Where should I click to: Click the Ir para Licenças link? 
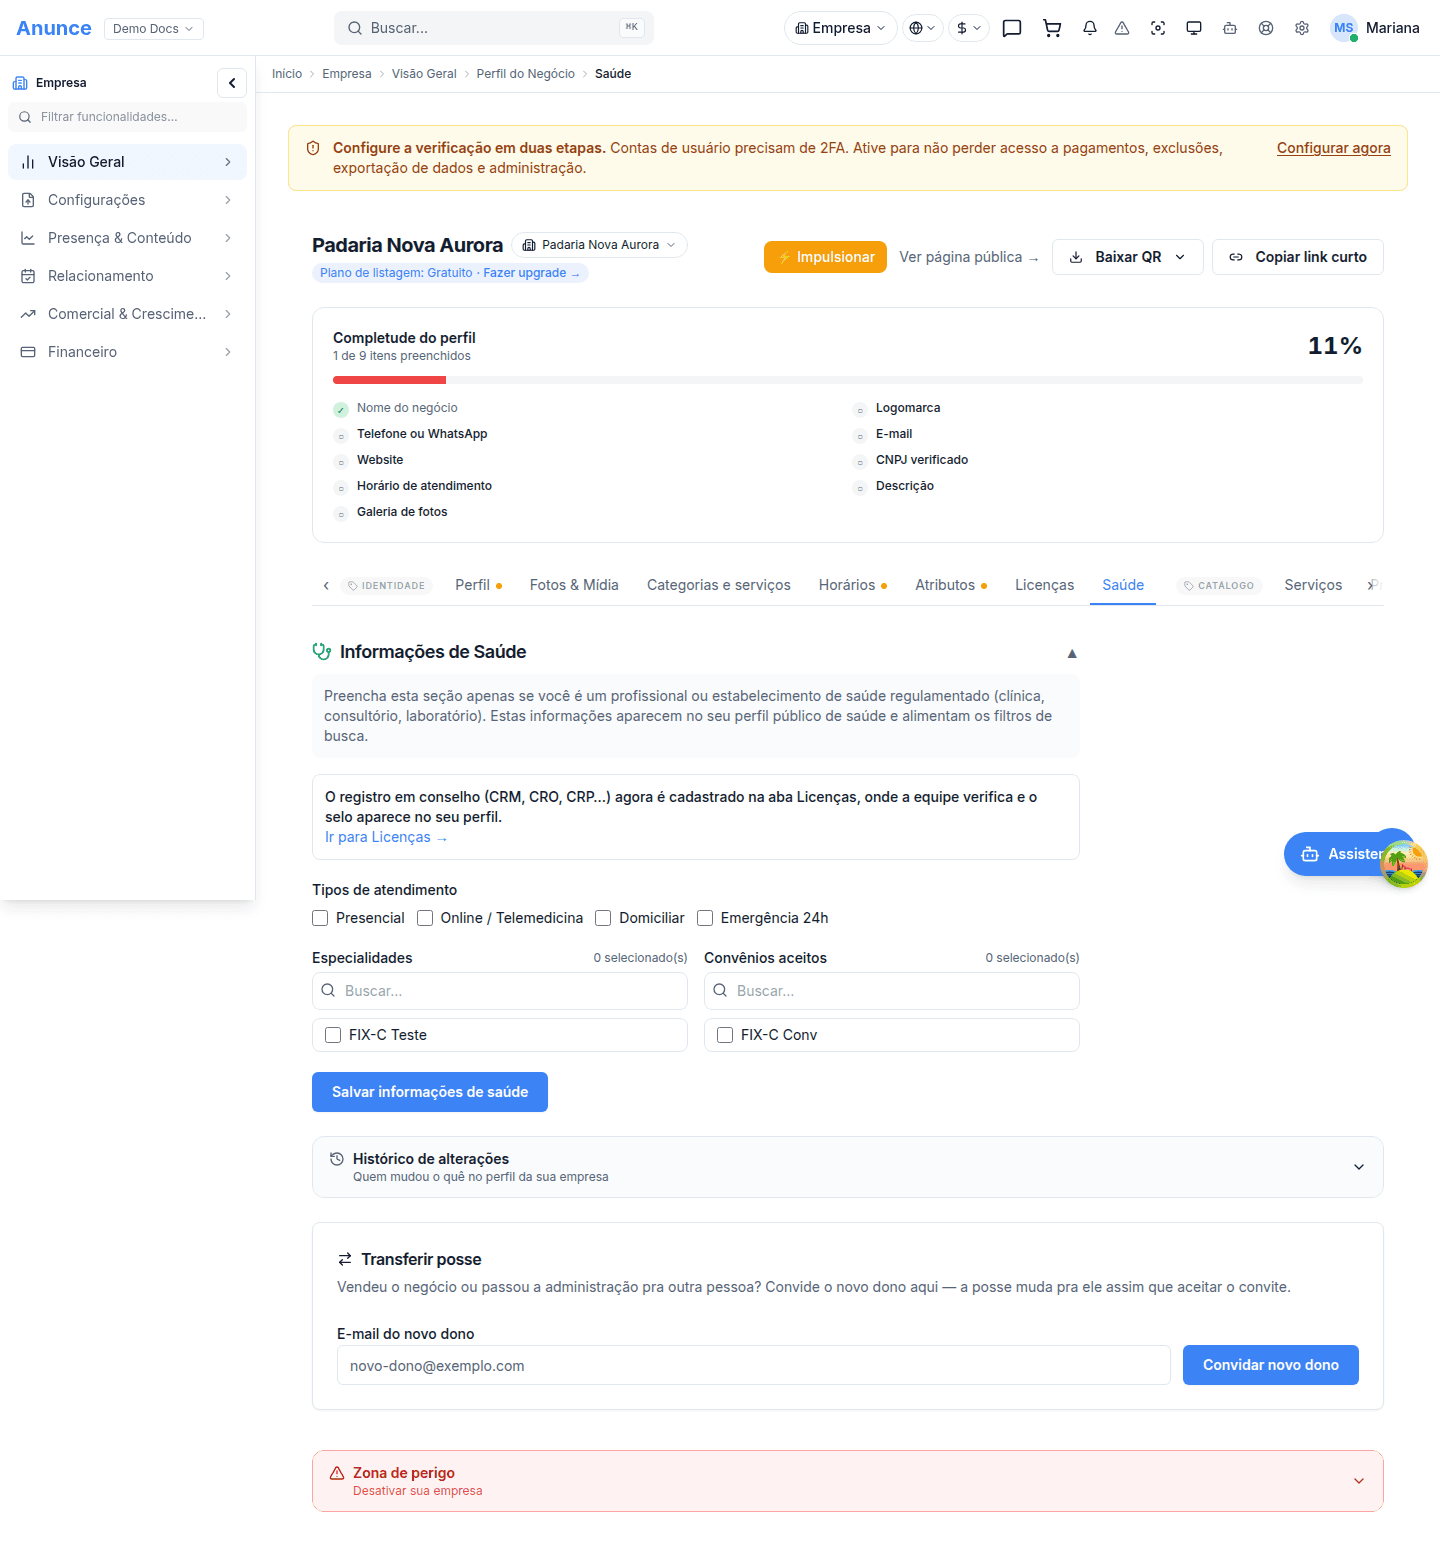[386, 837]
